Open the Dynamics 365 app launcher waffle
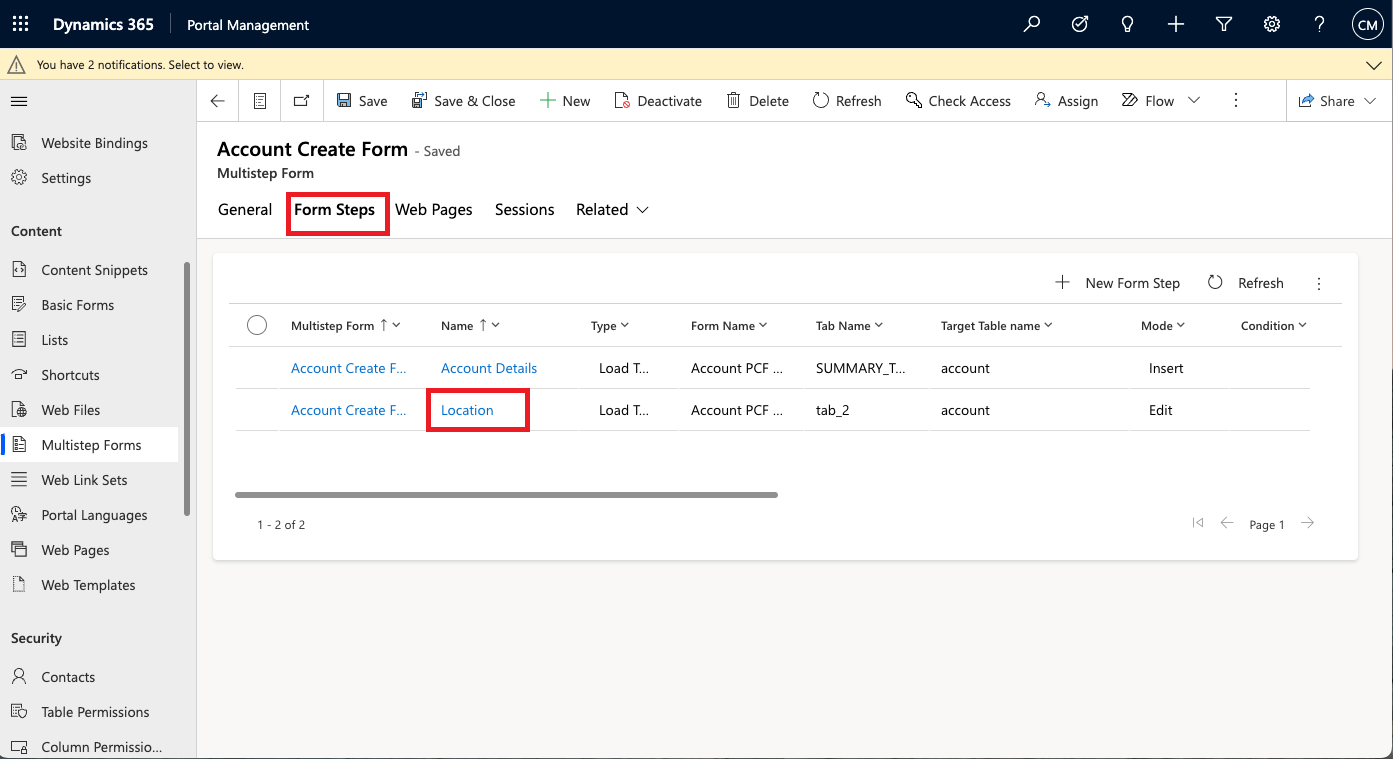Screen dimensions: 1393x759 pyautogui.click(x=20, y=24)
